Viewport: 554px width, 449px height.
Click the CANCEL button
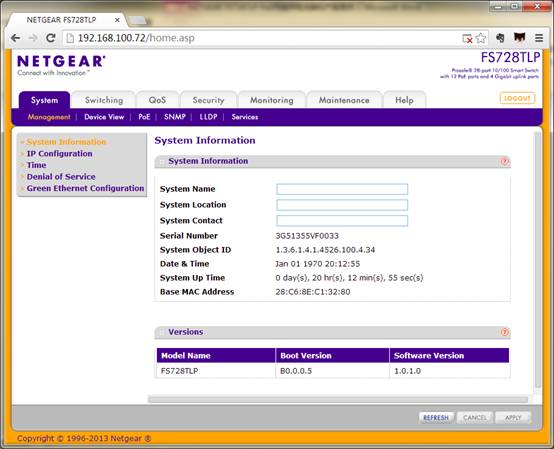(x=475, y=418)
